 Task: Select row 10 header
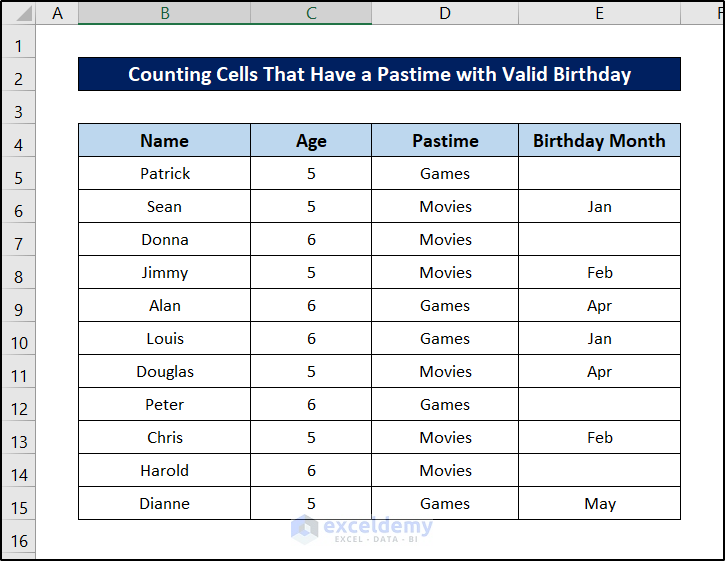(x=18, y=343)
